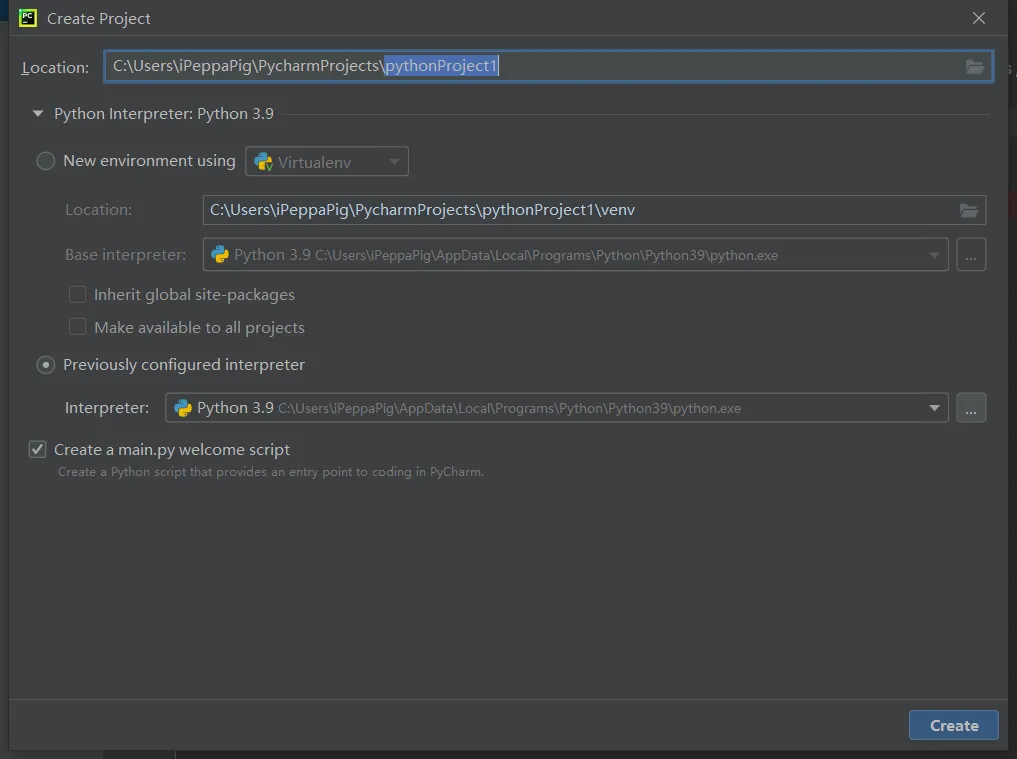Image resolution: width=1017 pixels, height=759 pixels.
Task: Close the Create Project dialog
Action: 979,18
